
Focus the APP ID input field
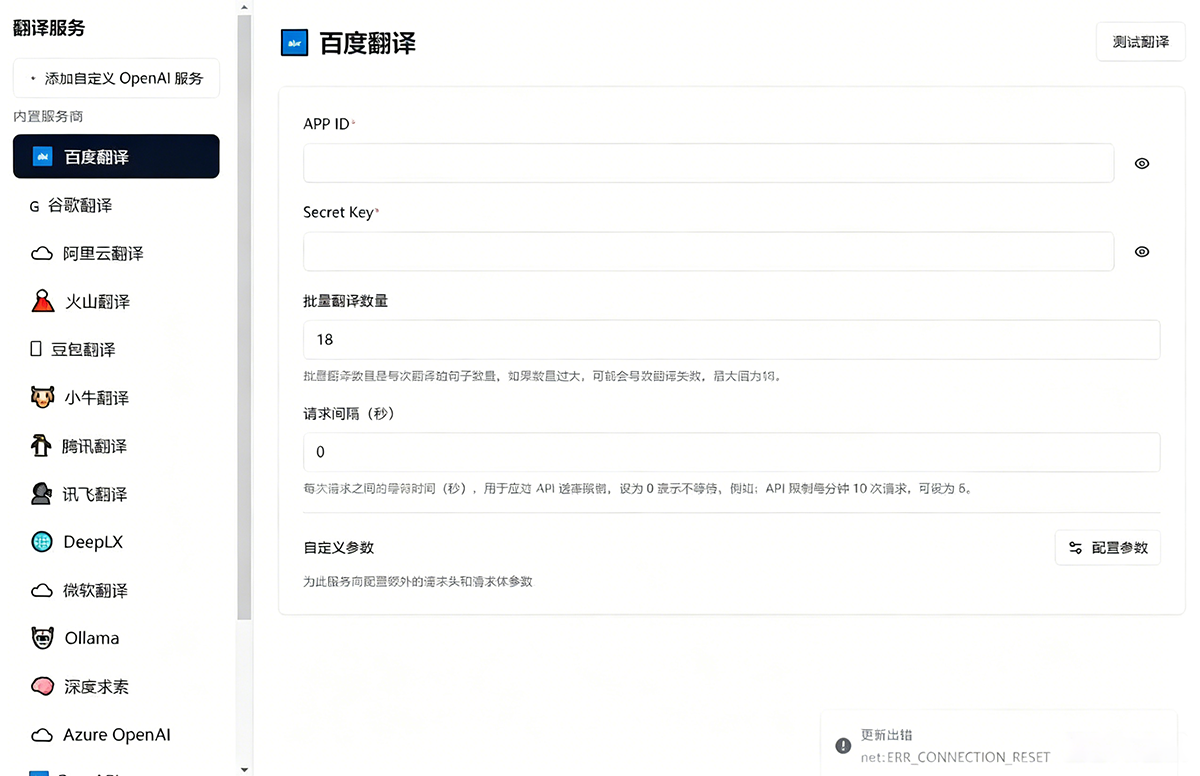tap(708, 163)
